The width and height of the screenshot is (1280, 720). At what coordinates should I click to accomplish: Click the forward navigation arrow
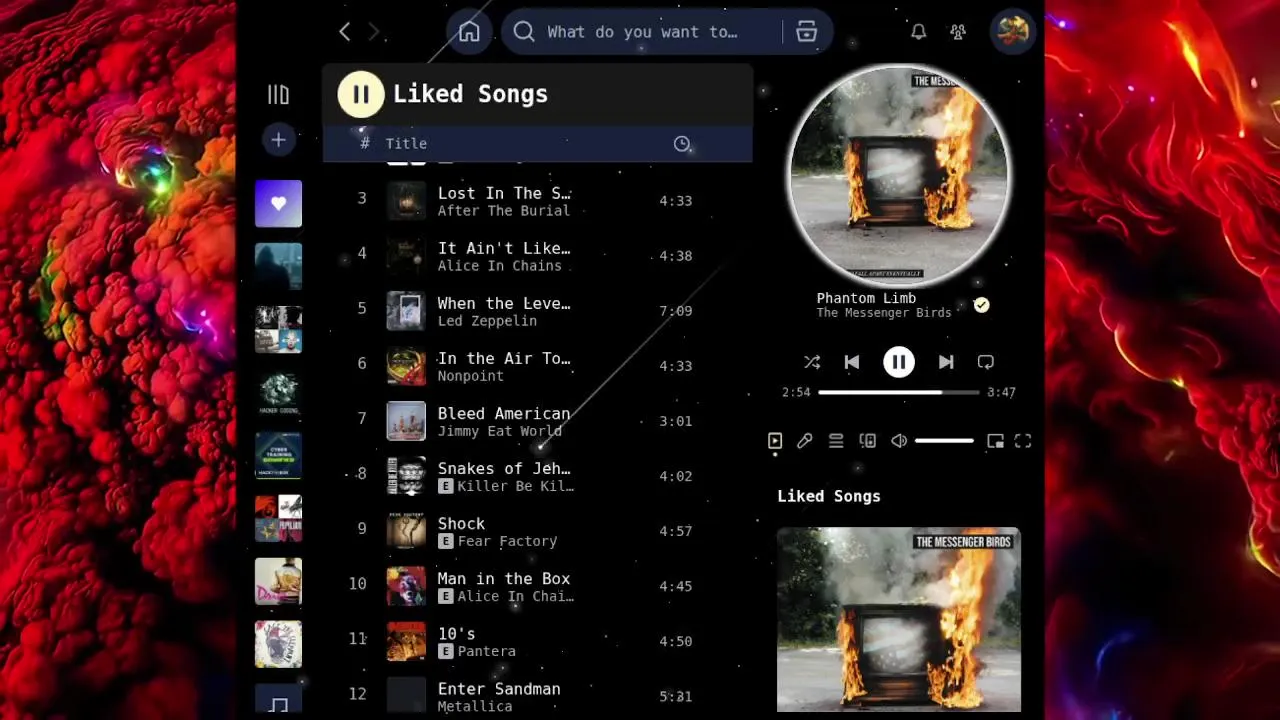[374, 32]
